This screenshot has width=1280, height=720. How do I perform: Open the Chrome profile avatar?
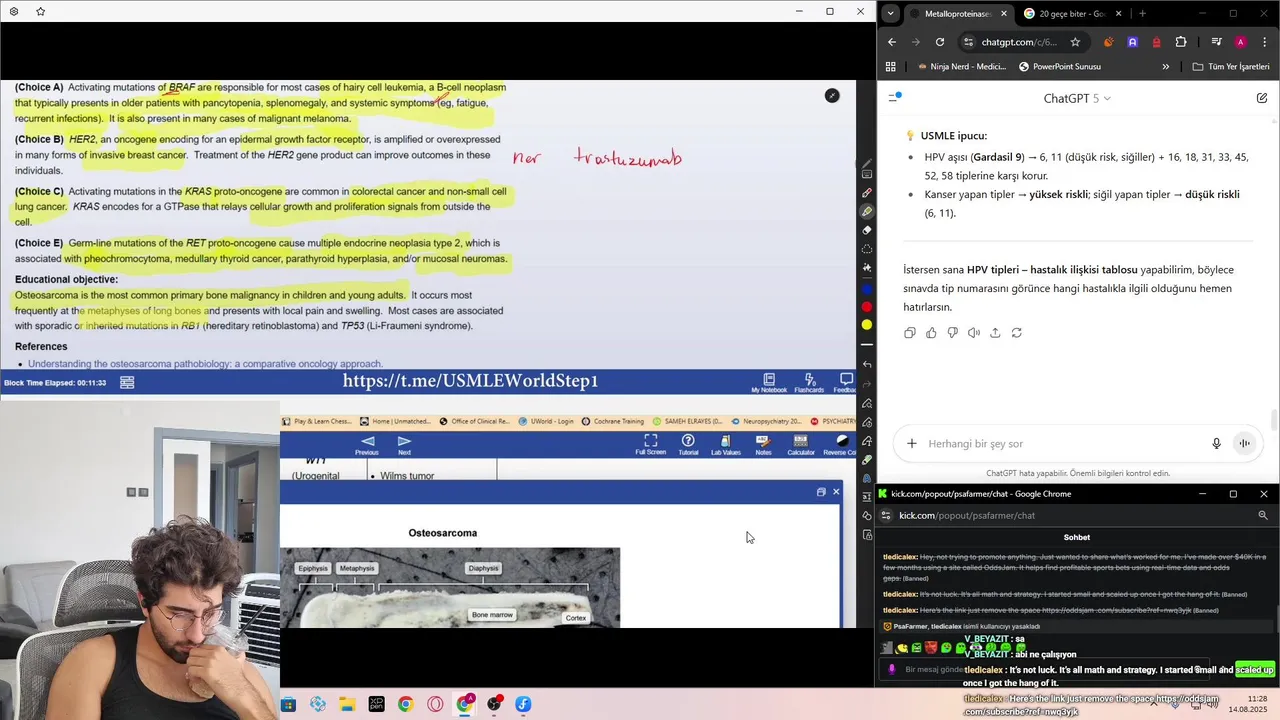click(x=1240, y=42)
